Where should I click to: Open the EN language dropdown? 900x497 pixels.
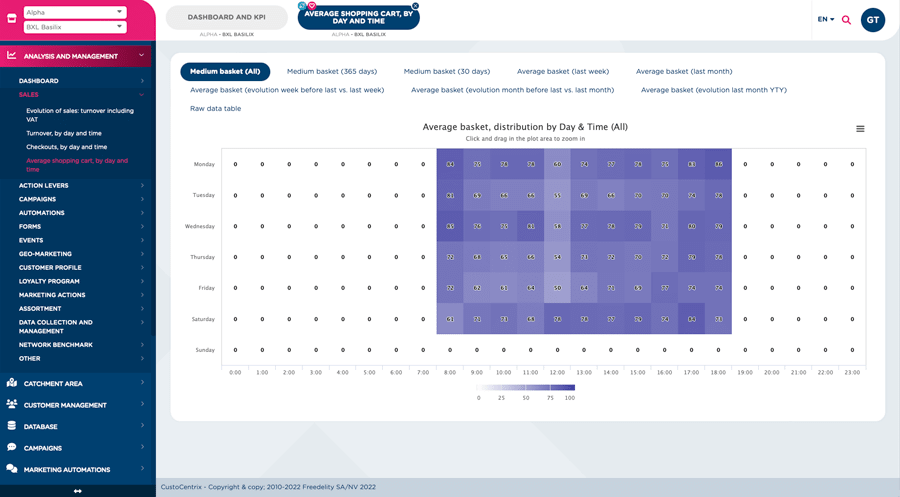point(826,20)
